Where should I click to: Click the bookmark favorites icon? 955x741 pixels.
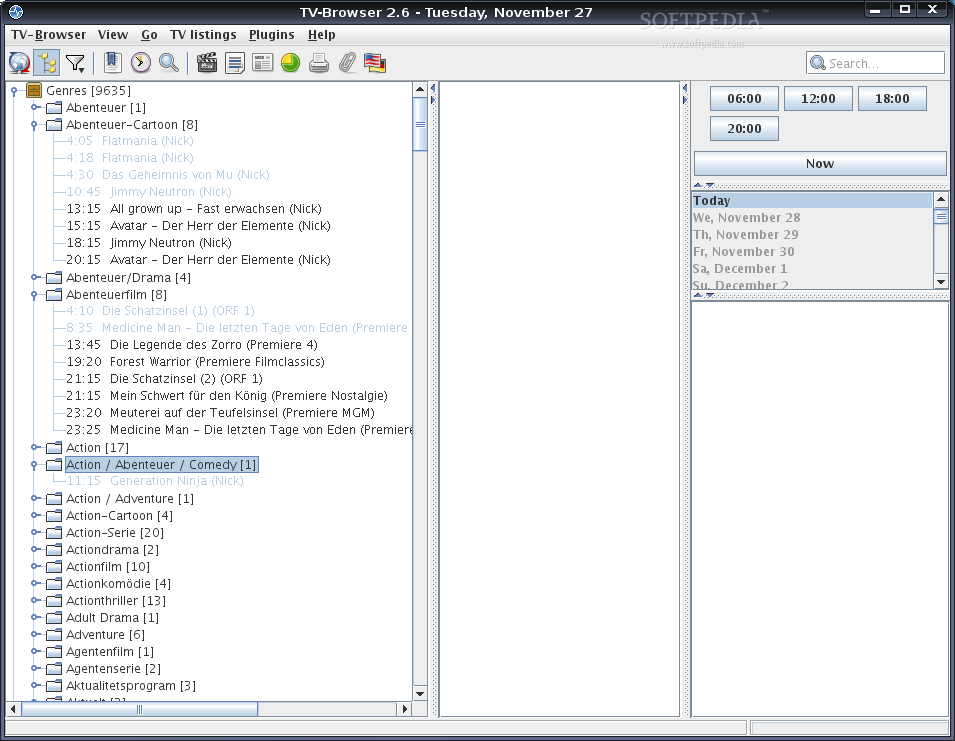[113, 63]
